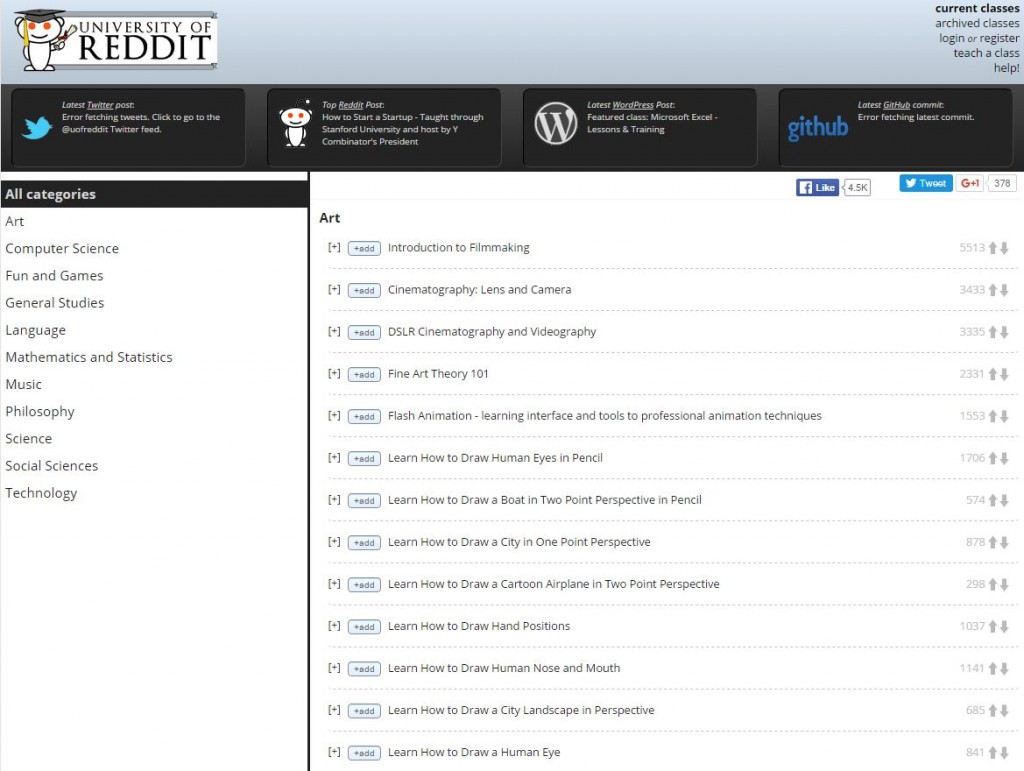Click the University of Reddit logo

(115, 40)
